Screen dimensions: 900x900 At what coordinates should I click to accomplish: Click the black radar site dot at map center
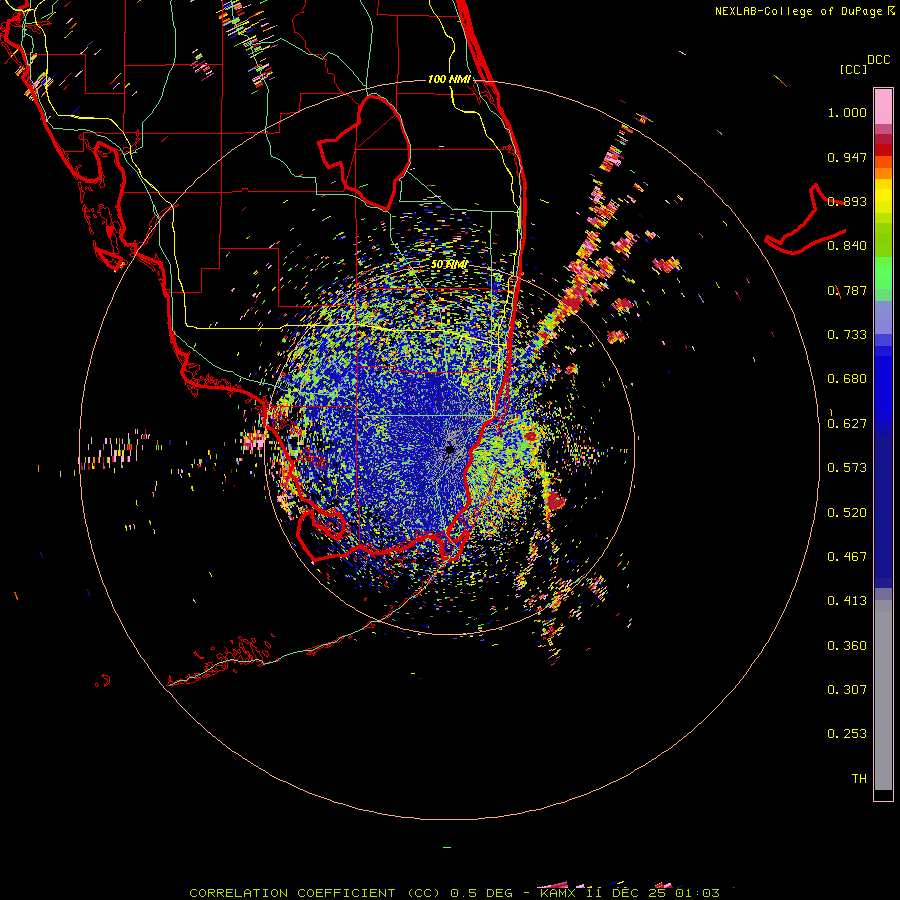point(450,449)
